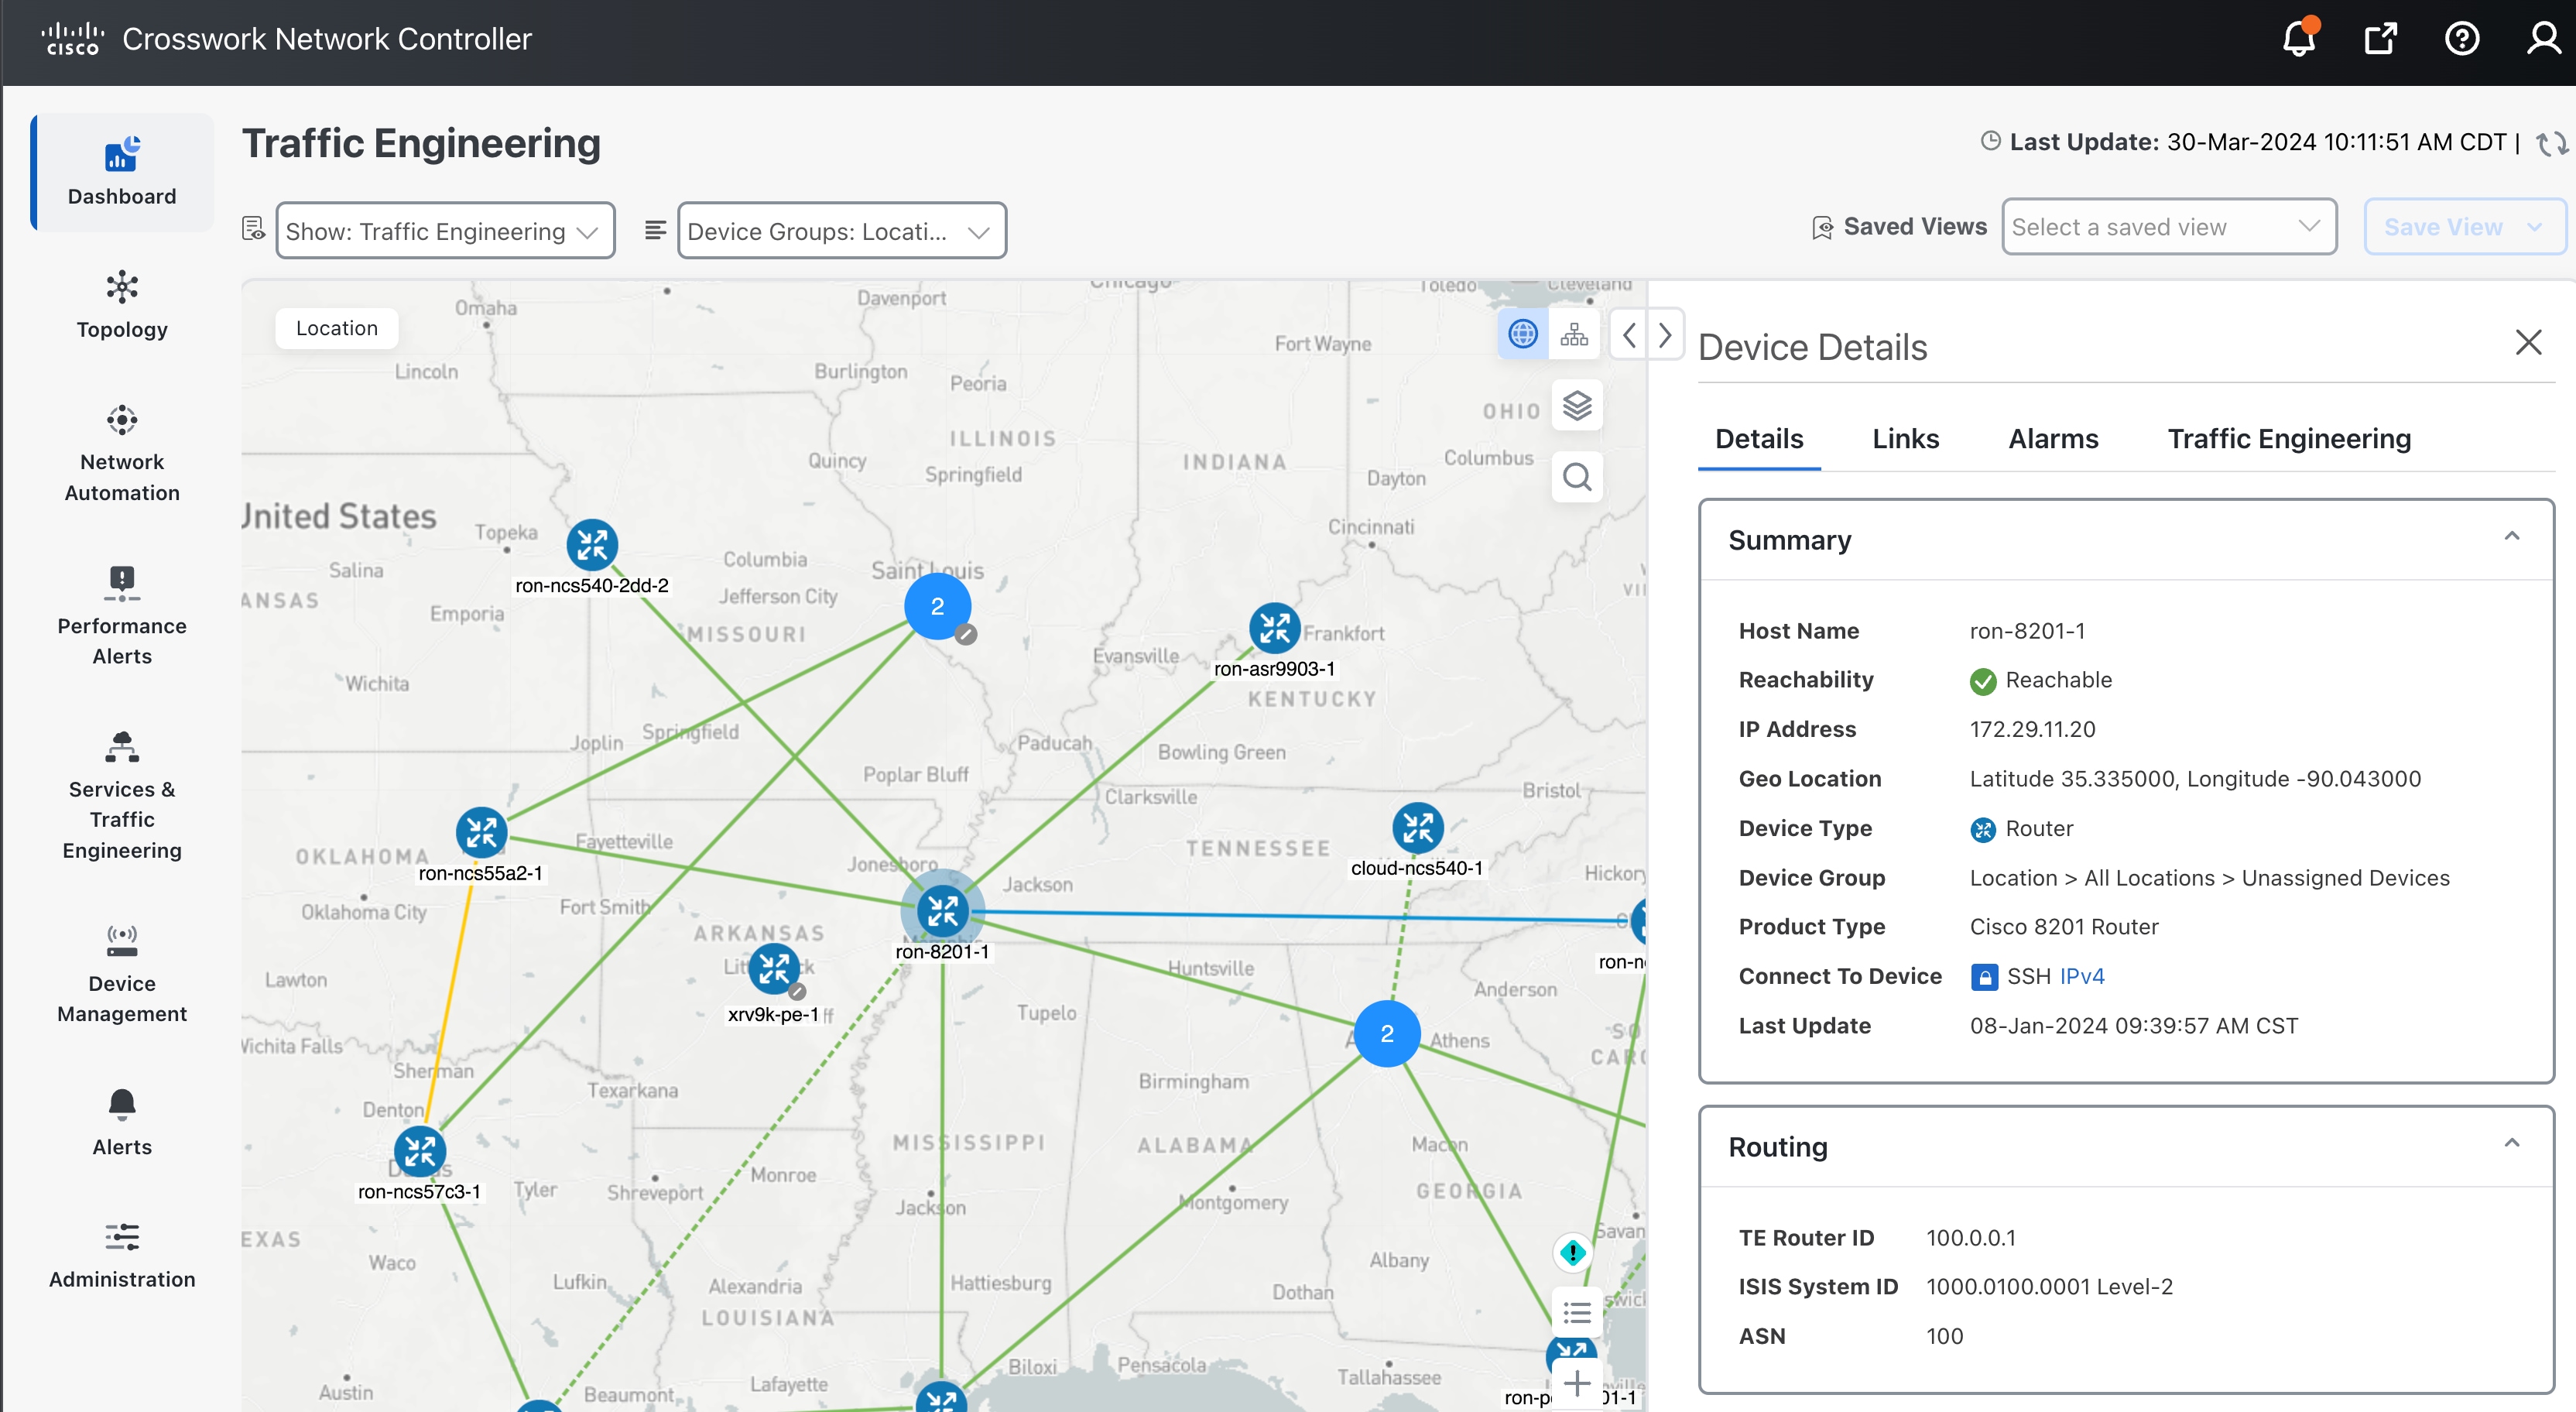Collapse the Routing section
Viewport: 2576px width, 1412px height.
coord(2512,1144)
